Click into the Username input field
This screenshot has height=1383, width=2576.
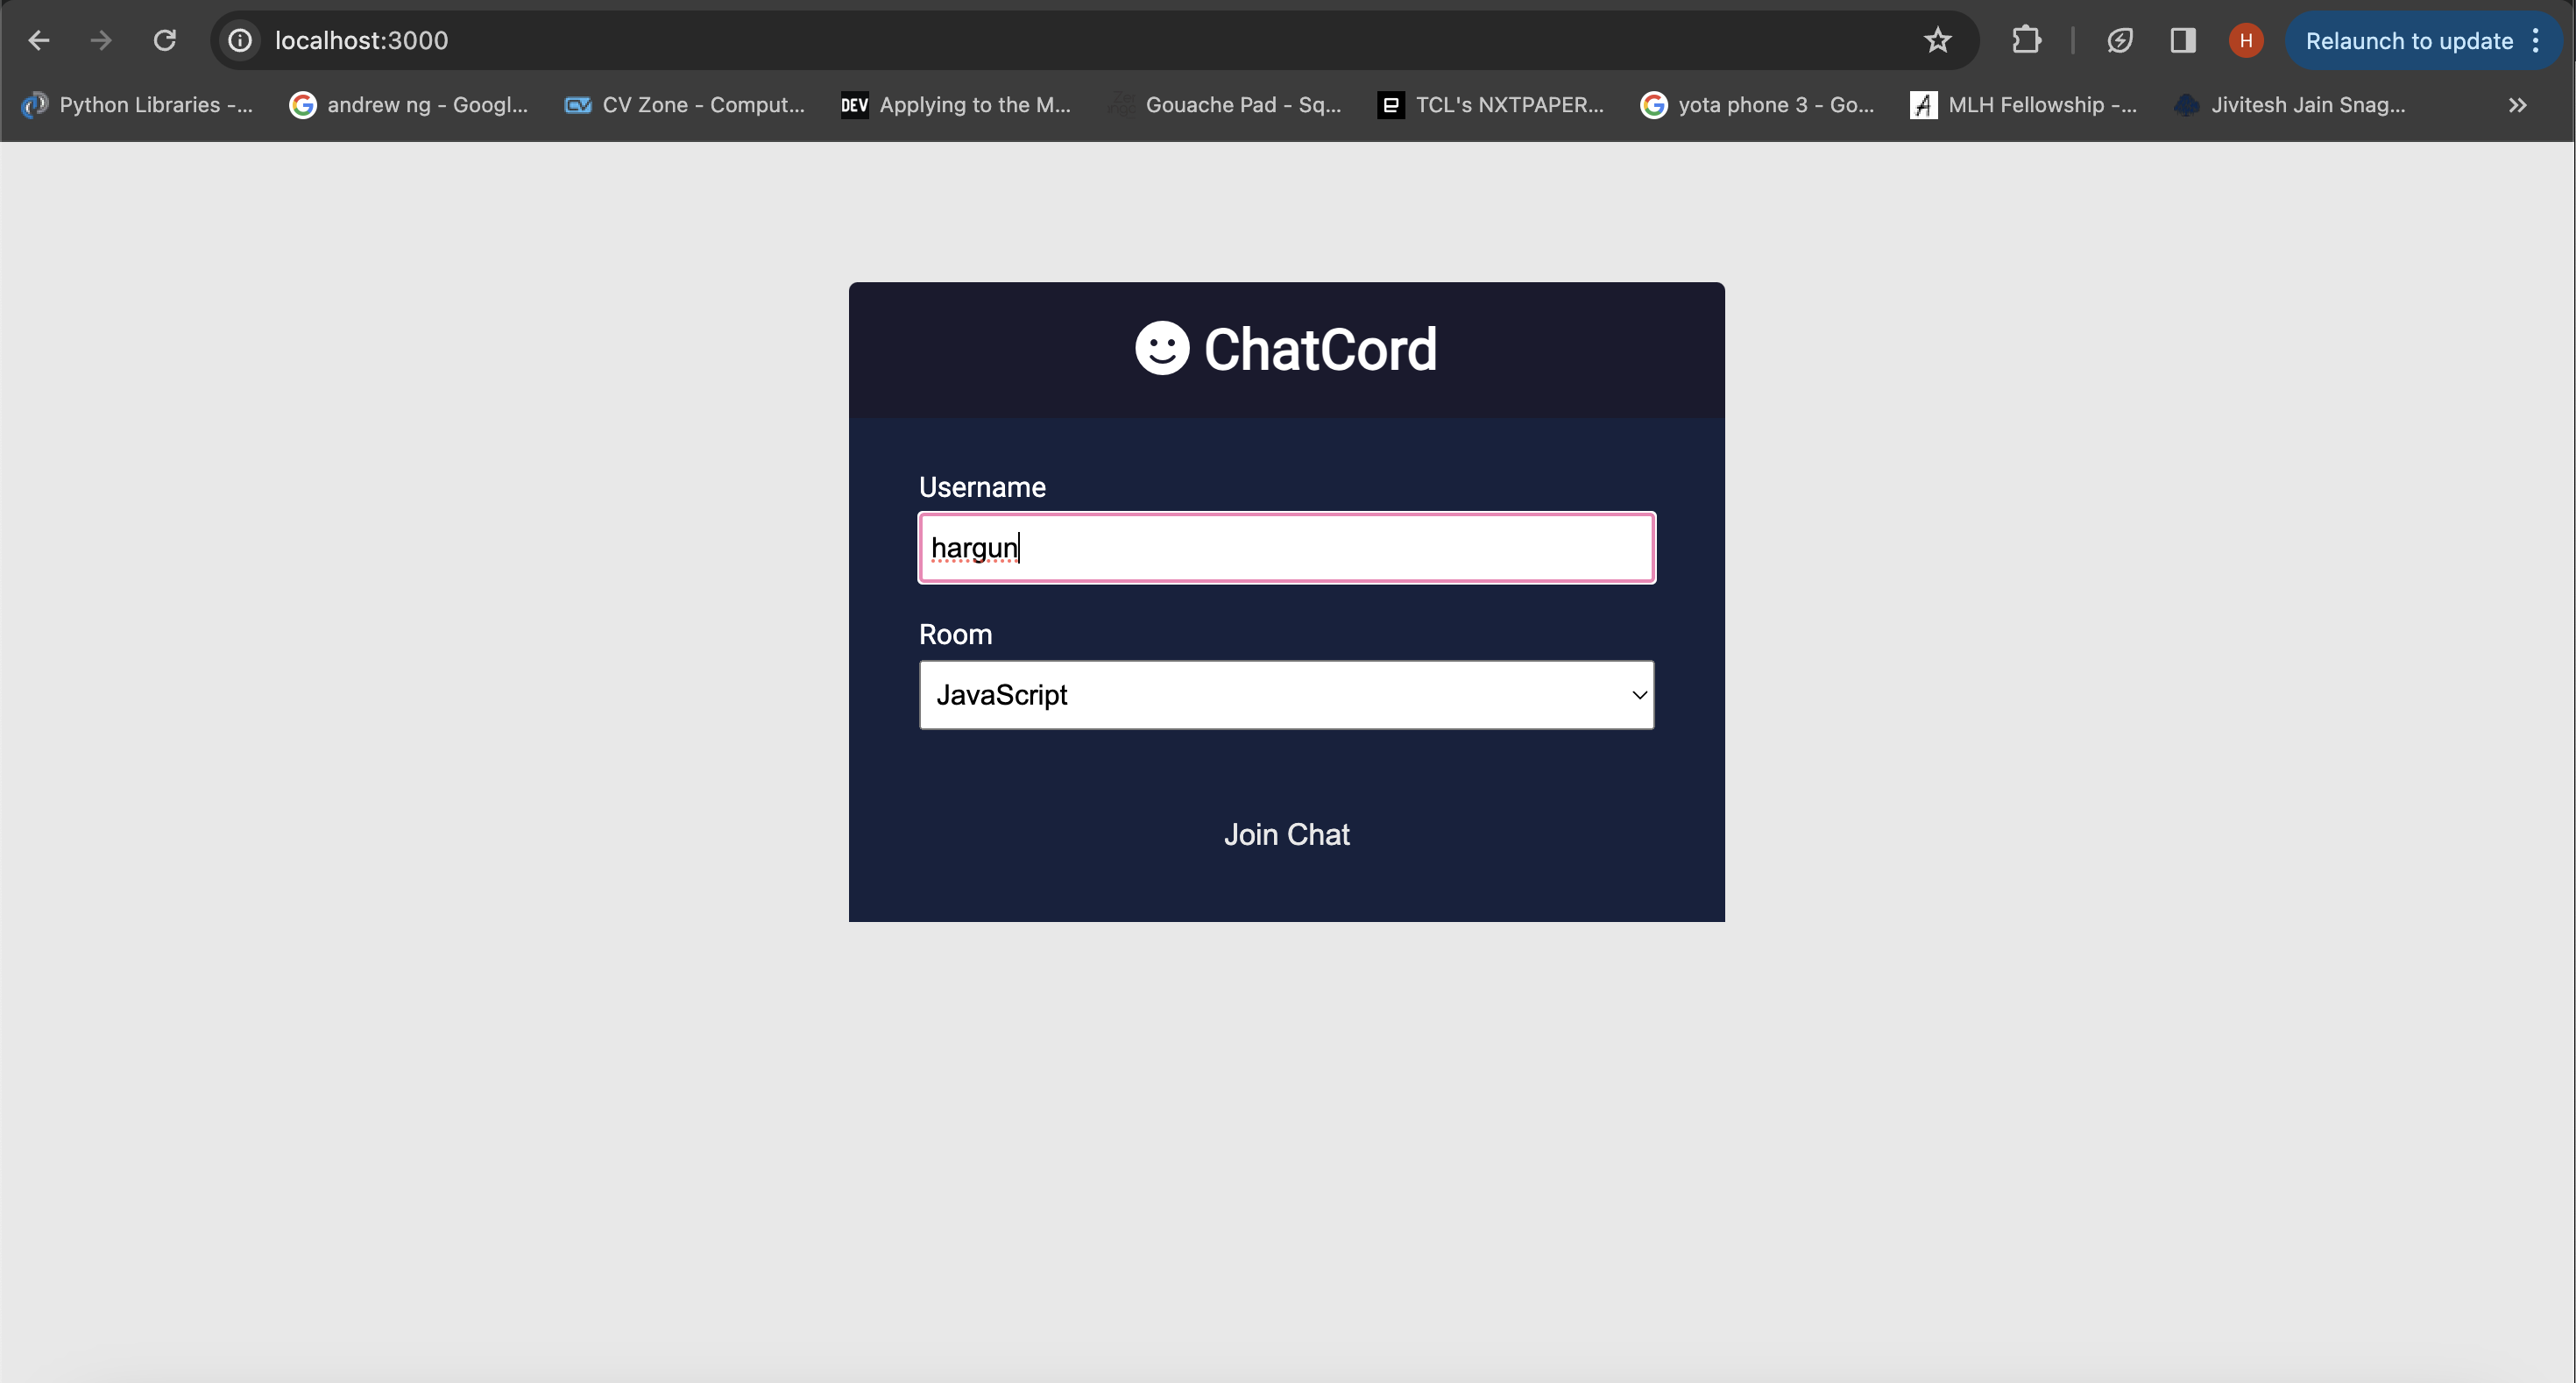pyautogui.click(x=1286, y=548)
